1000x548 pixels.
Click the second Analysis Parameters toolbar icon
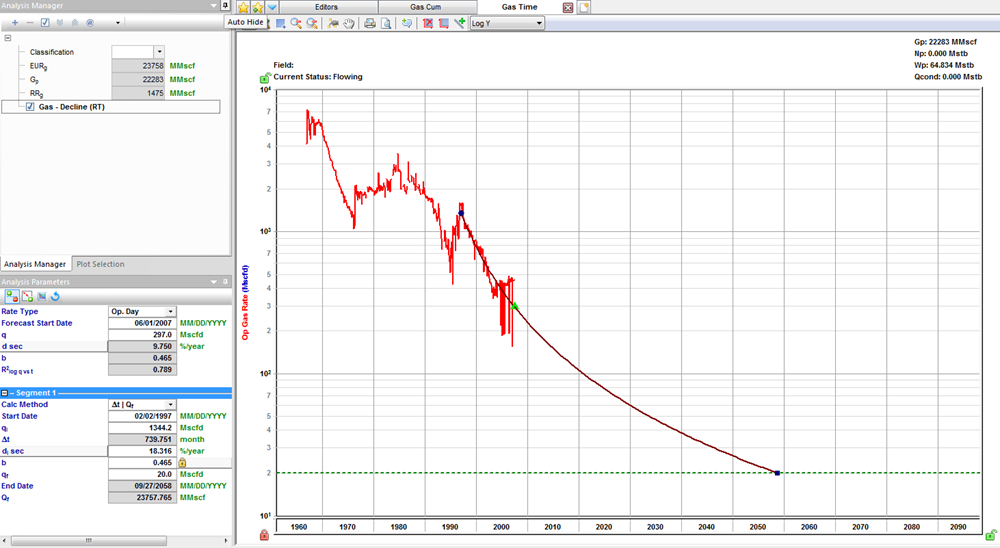pyautogui.click(x=27, y=297)
